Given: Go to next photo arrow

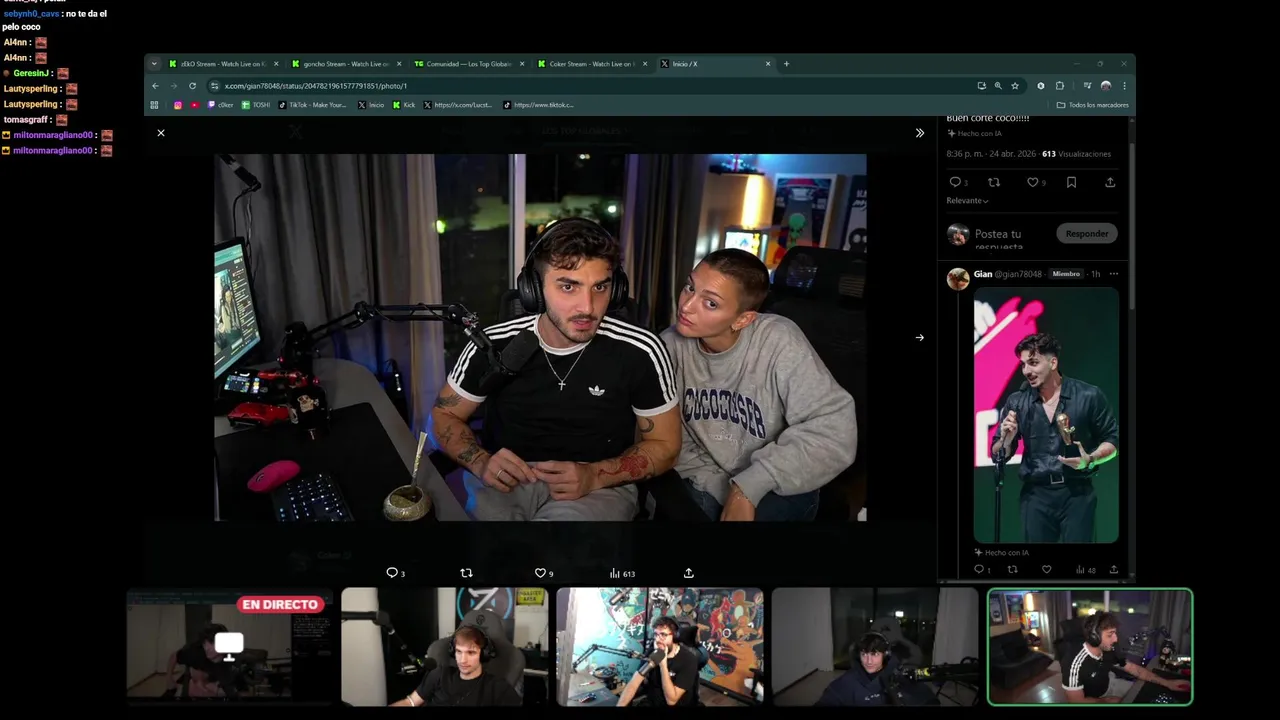Looking at the screenshot, I should click(920, 337).
